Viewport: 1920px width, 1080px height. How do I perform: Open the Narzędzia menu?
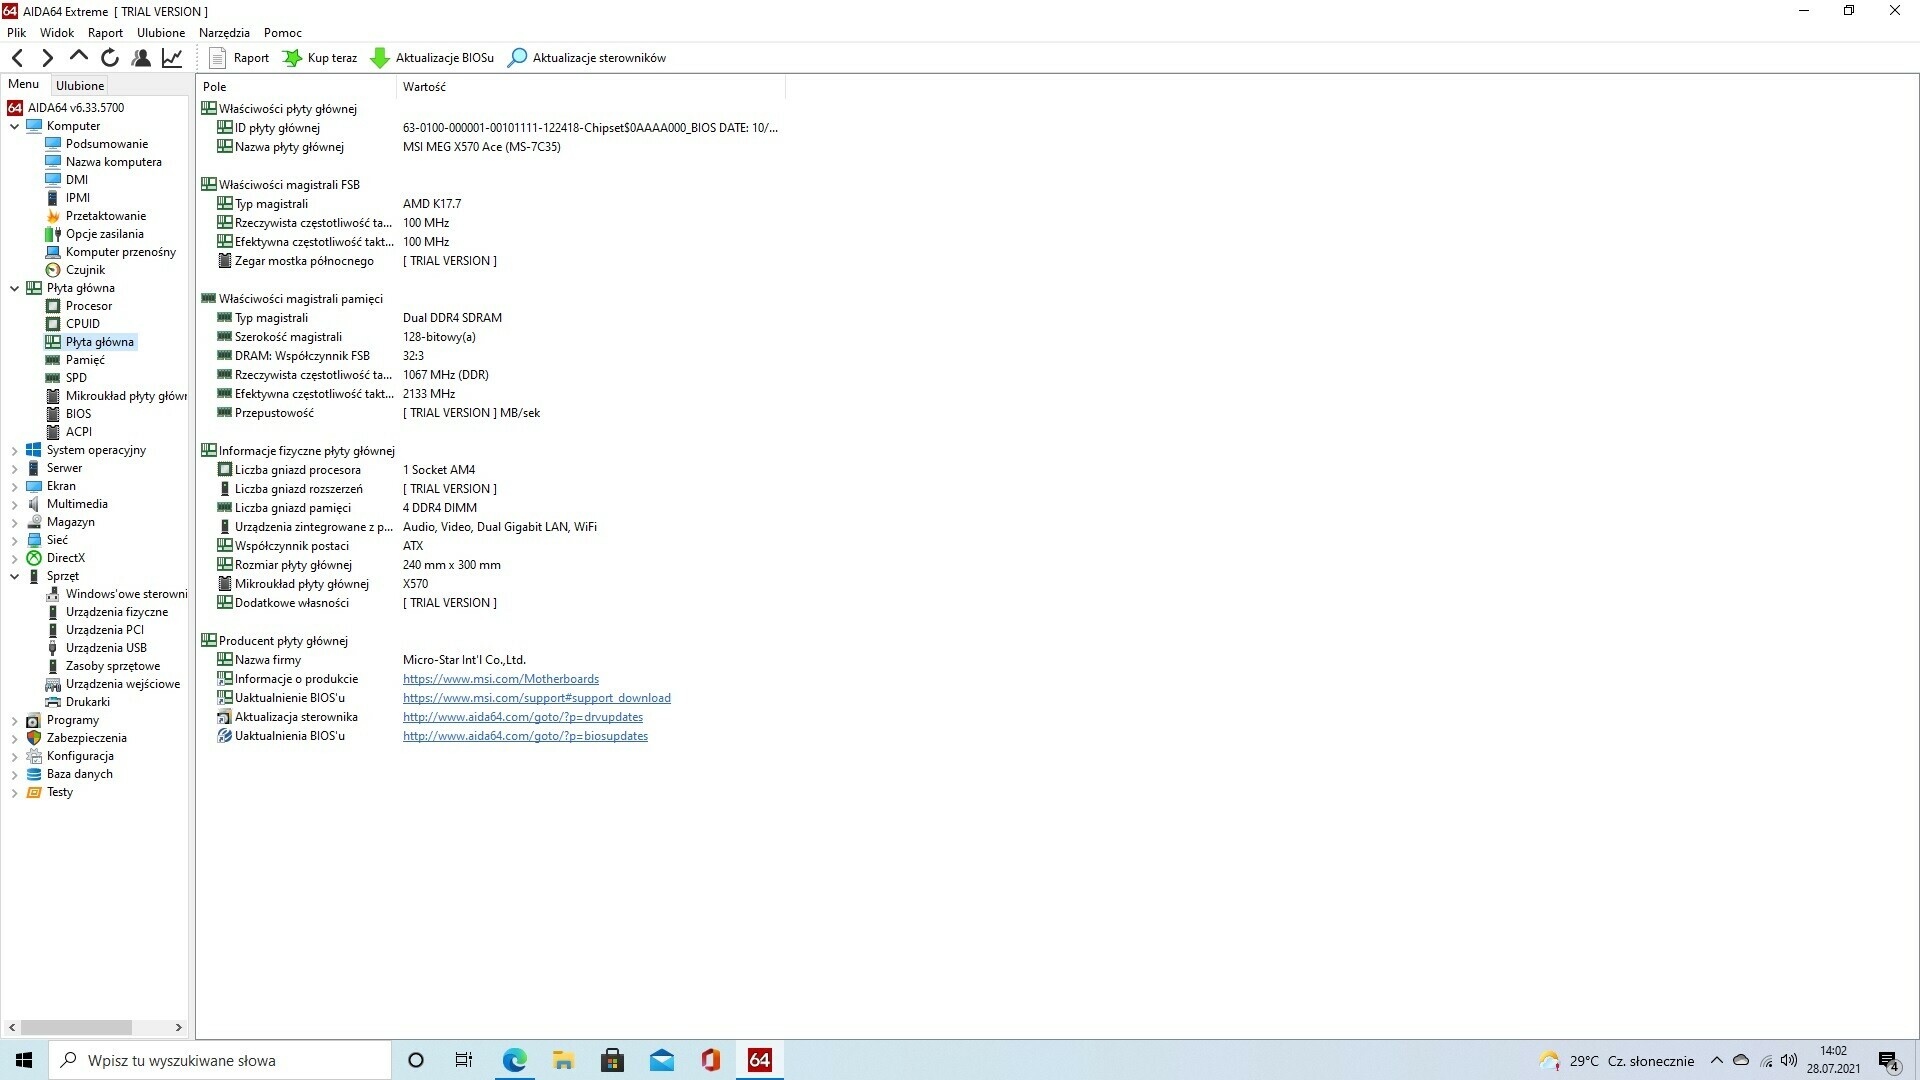pos(224,32)
